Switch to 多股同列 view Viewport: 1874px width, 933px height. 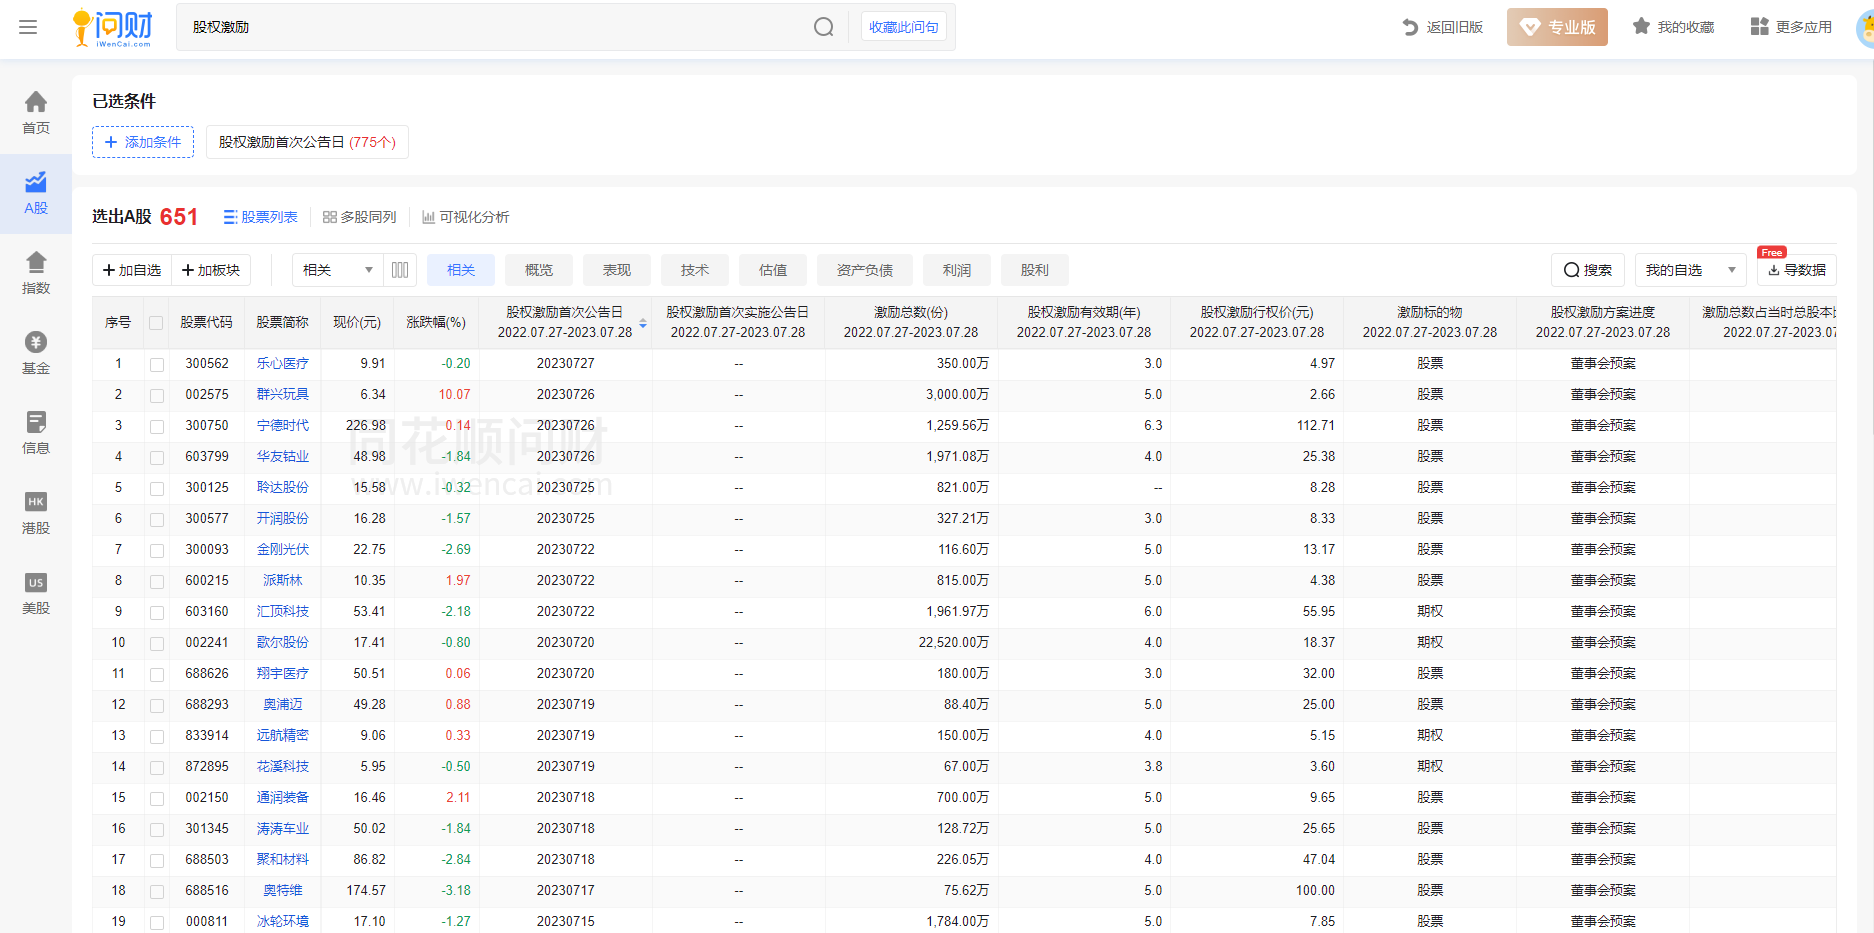tap(360, 217)
